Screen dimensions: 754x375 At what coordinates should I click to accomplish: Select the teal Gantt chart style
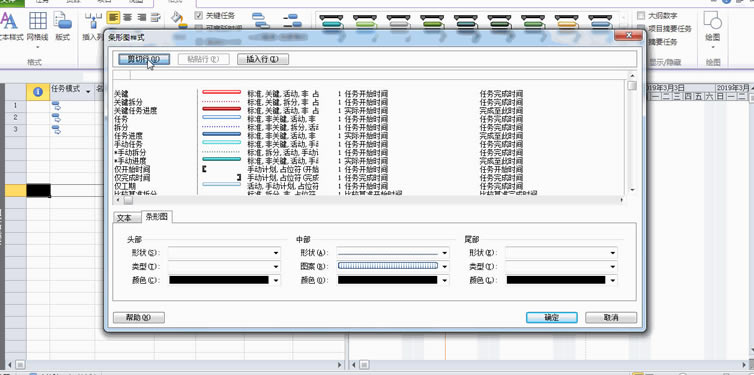pos(331,22)
